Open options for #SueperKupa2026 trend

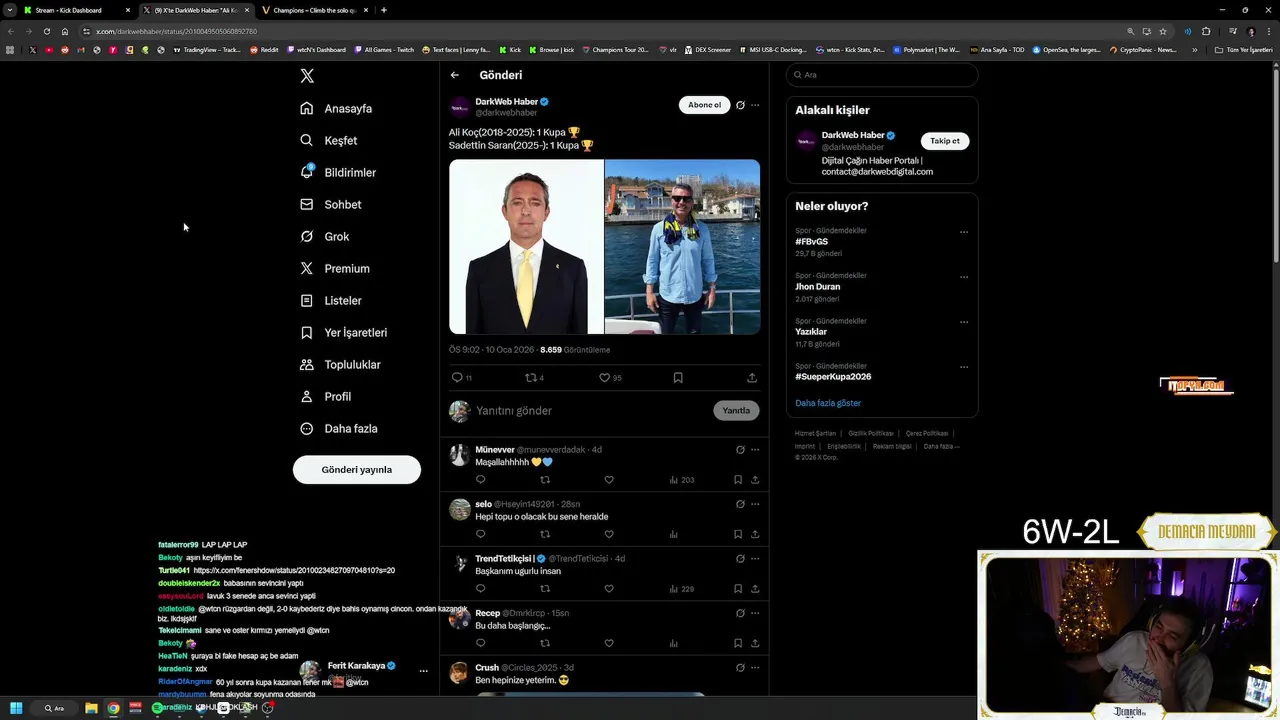pos(964,367)
